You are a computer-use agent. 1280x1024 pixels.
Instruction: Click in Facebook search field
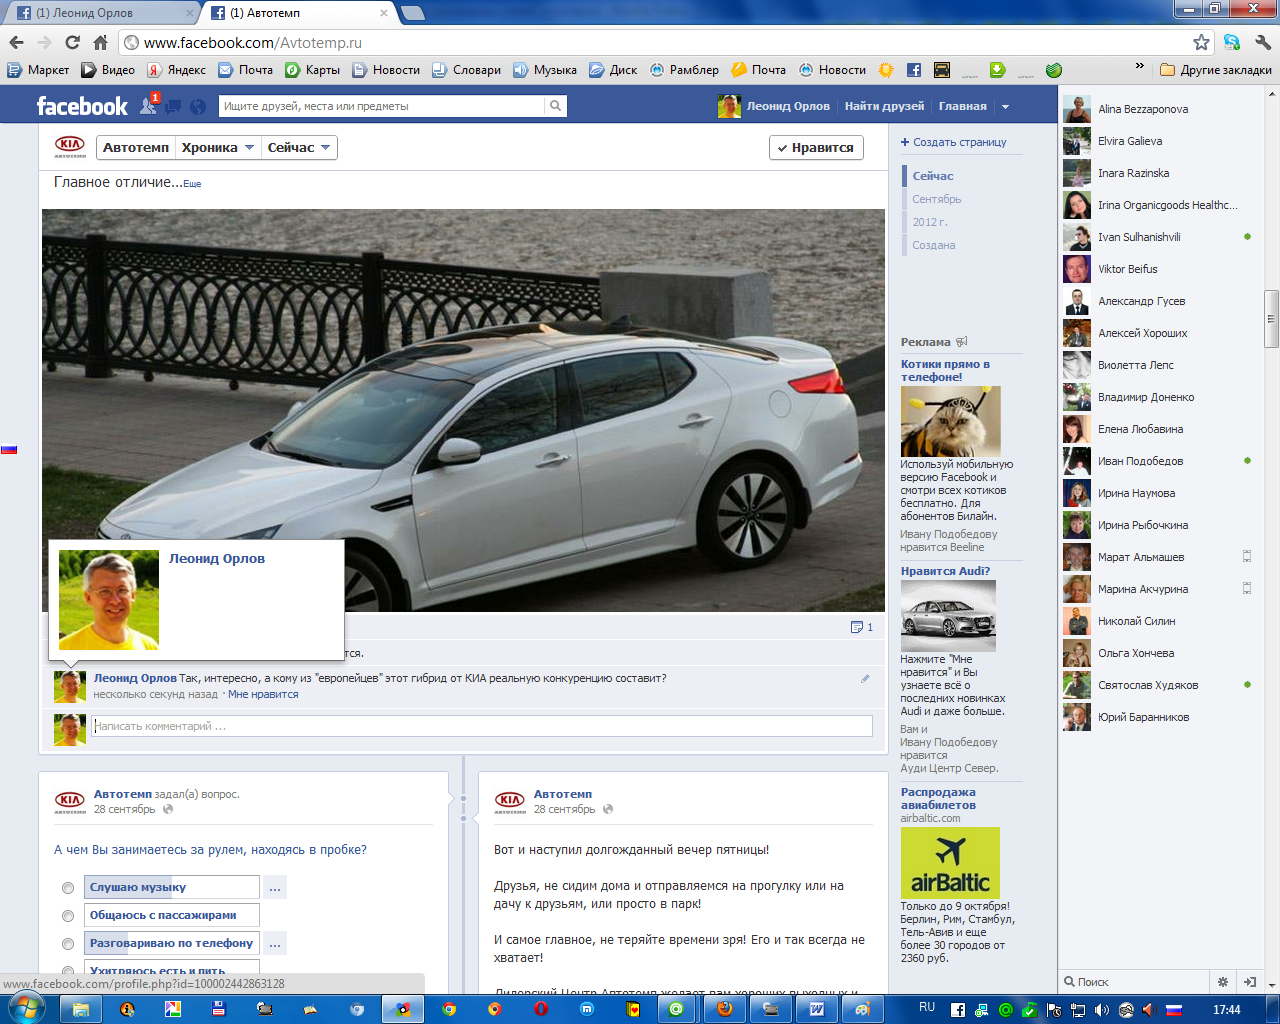pos(382,106)
